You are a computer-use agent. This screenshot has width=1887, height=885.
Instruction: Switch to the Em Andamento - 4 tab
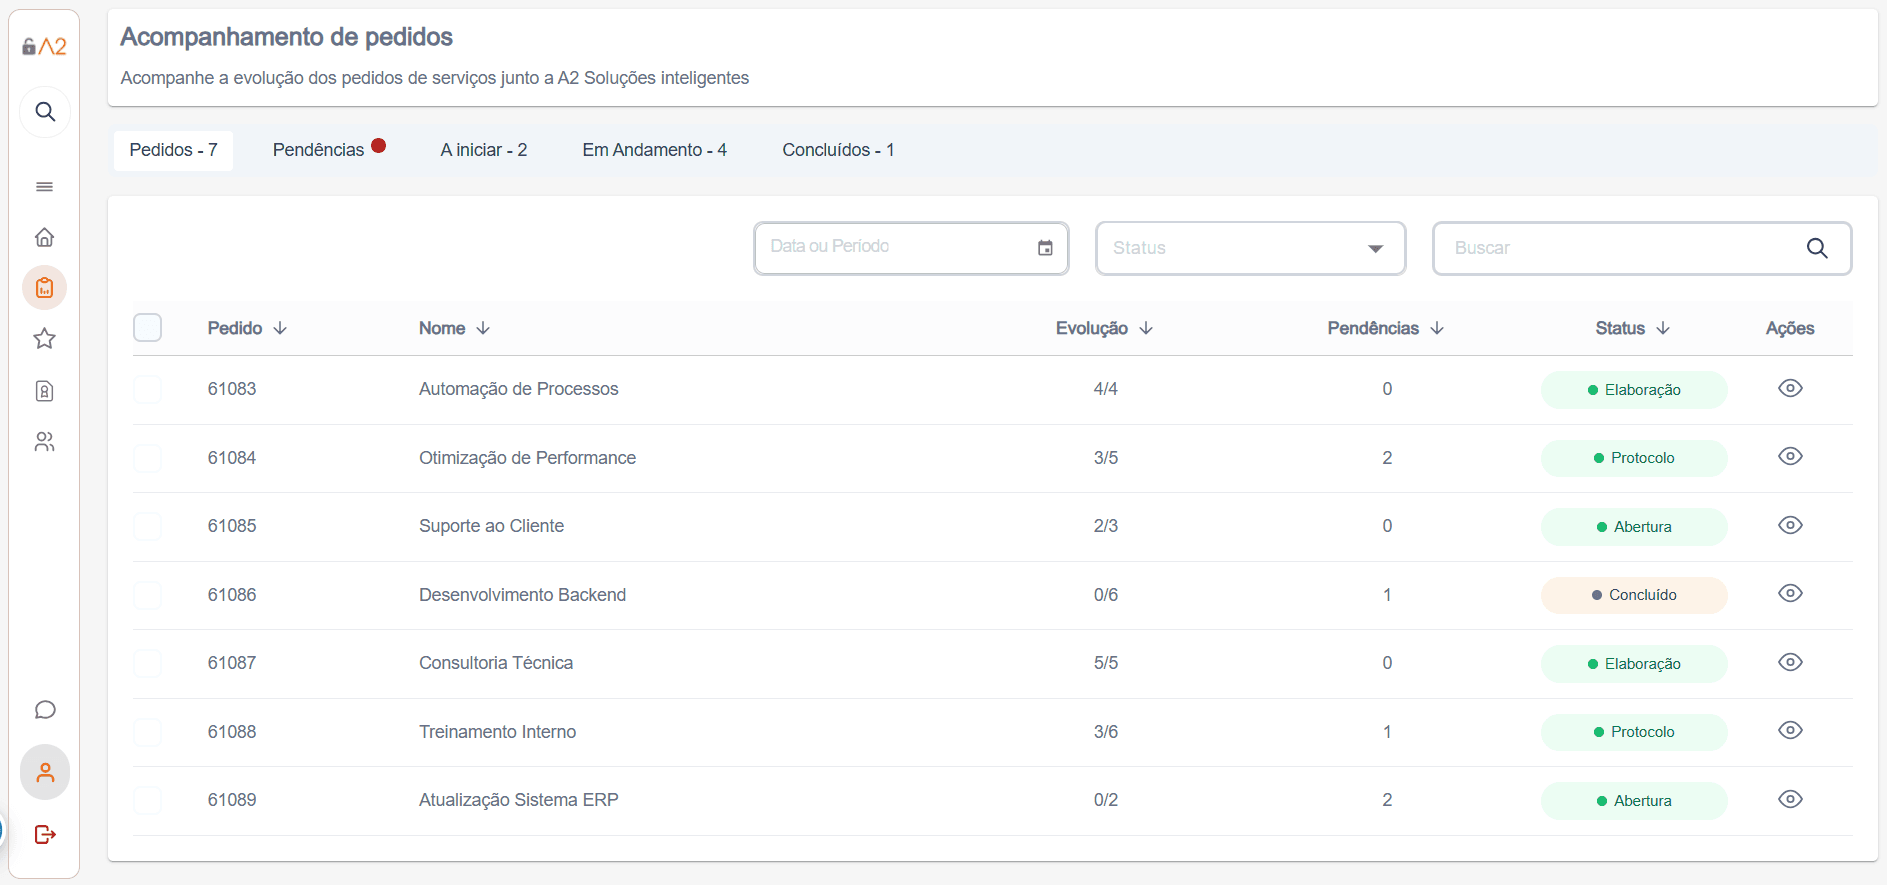coord(654,150)
